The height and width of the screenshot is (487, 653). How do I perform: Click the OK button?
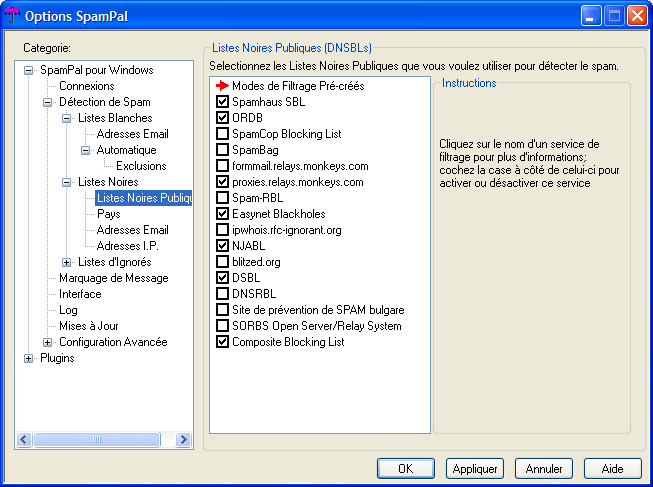(406, 469)
